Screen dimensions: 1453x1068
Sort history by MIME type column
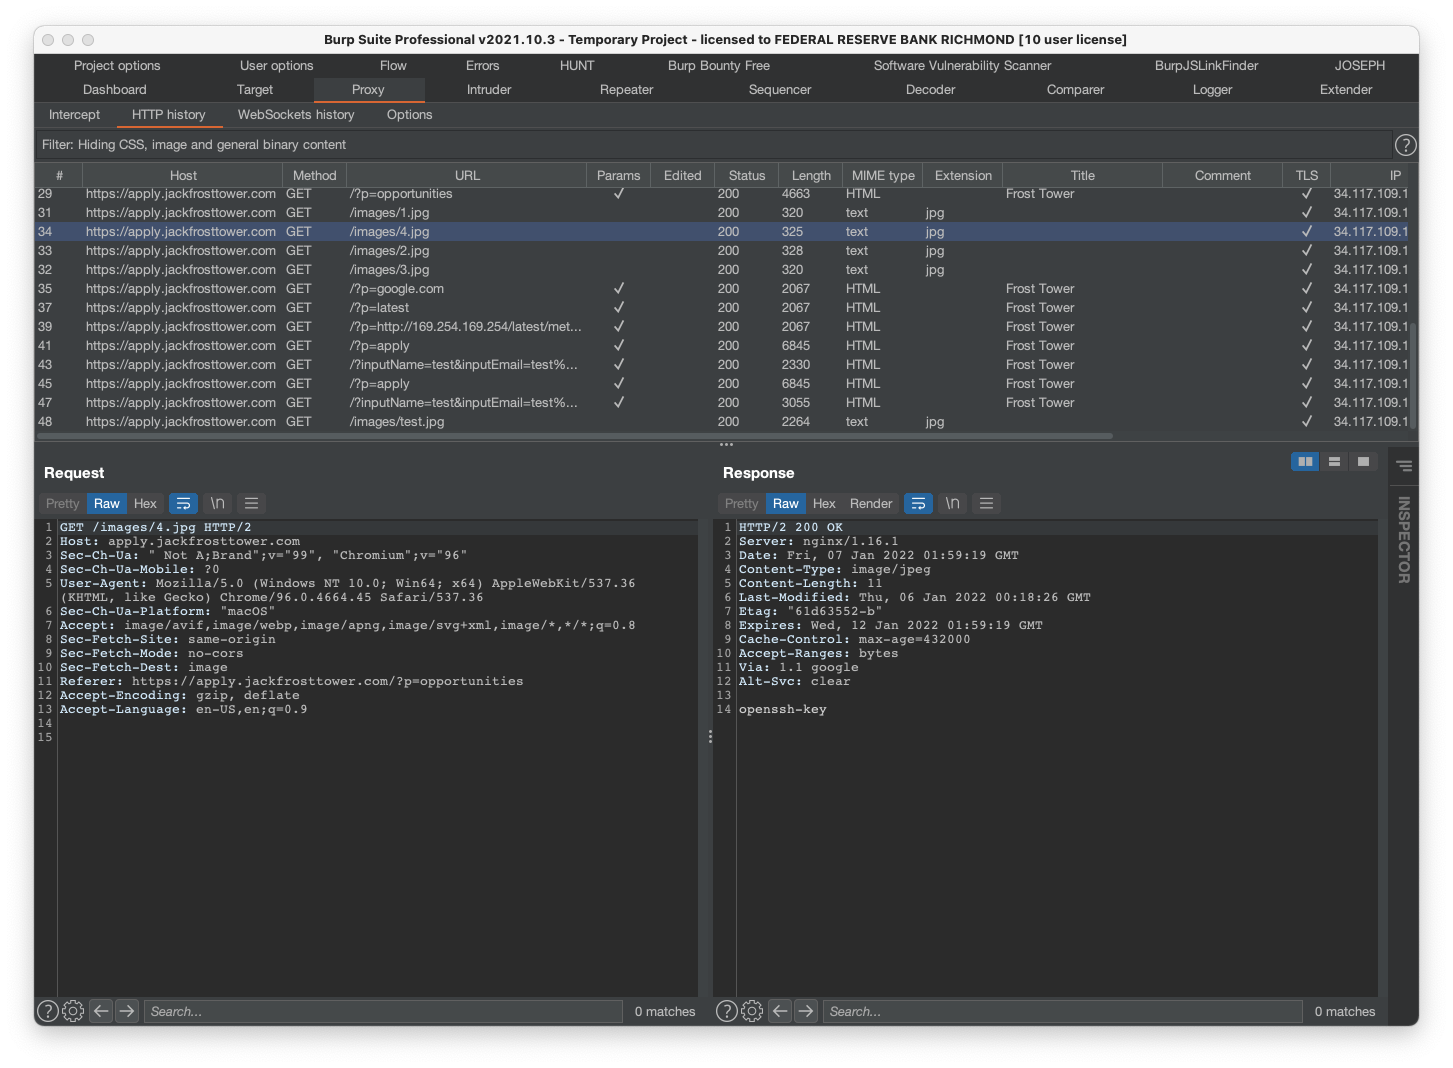(883, 176)
